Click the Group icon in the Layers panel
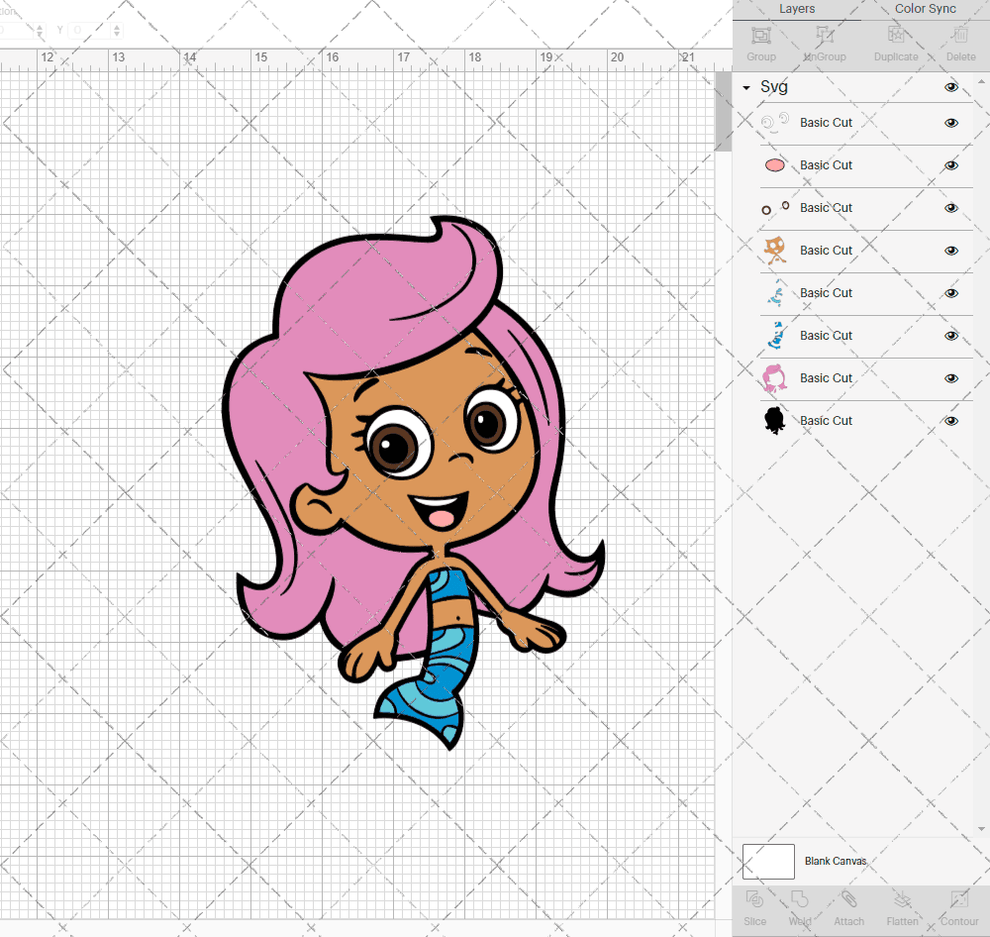 (760, 43)
